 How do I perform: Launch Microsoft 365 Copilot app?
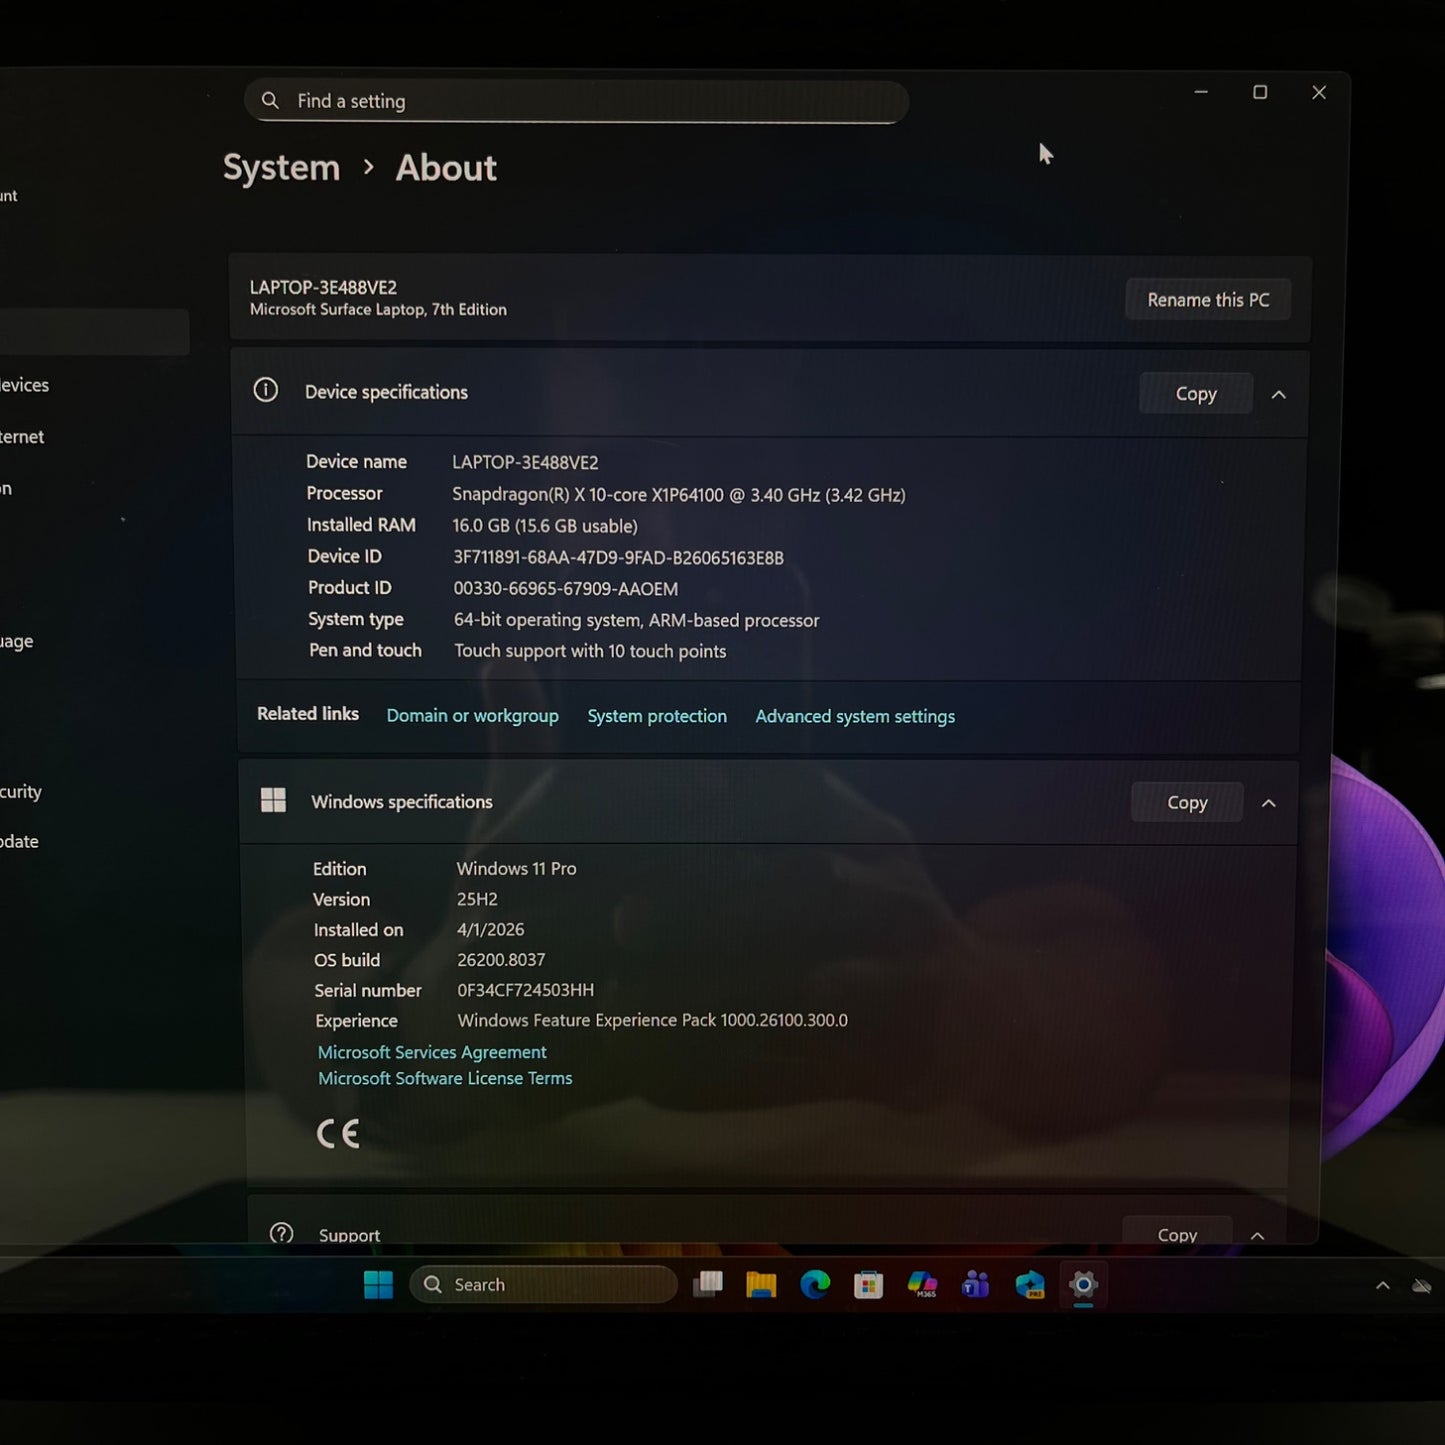coord(922,1285)
